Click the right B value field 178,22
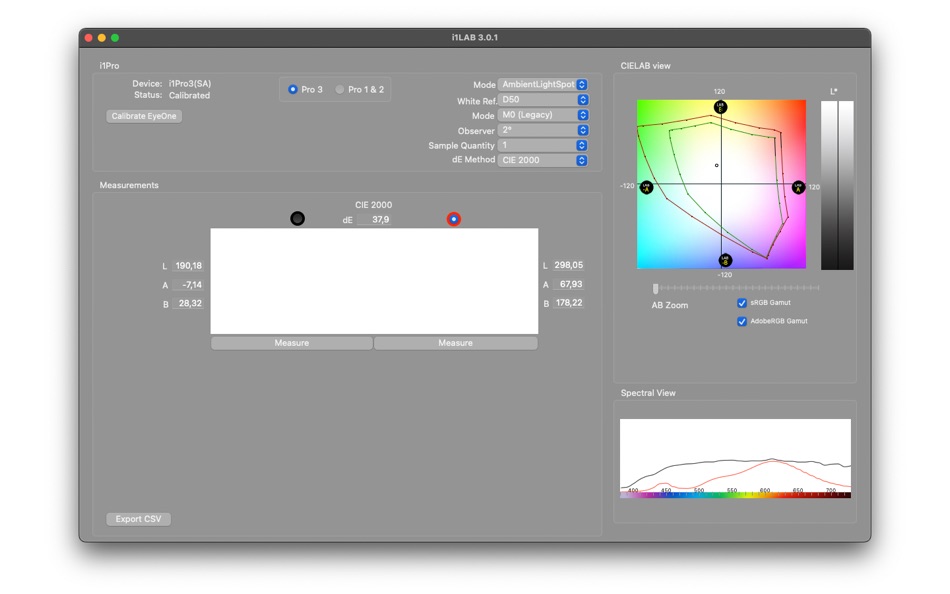 pos(568,302)
